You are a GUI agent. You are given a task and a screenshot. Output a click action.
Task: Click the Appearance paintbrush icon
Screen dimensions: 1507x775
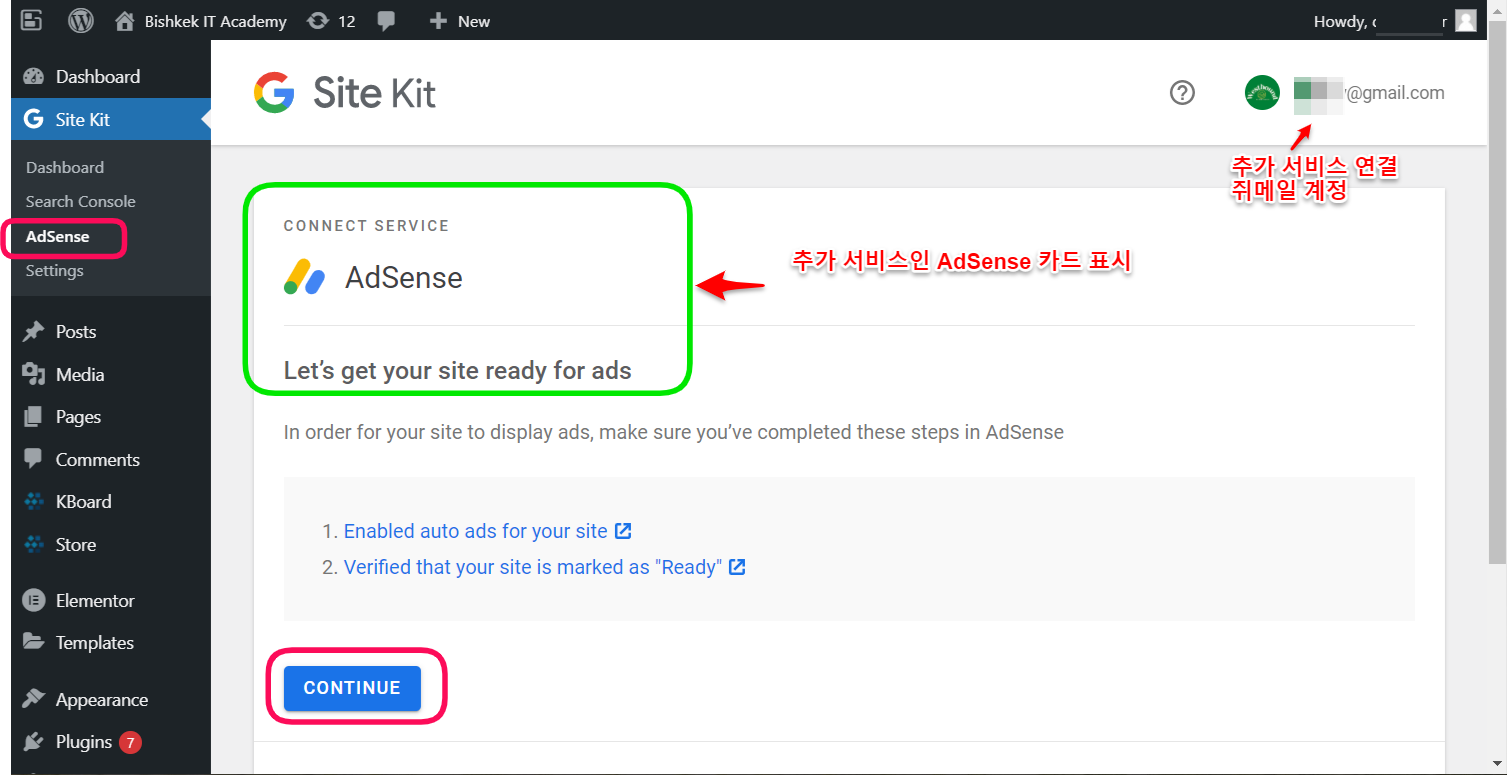point(34,700)
